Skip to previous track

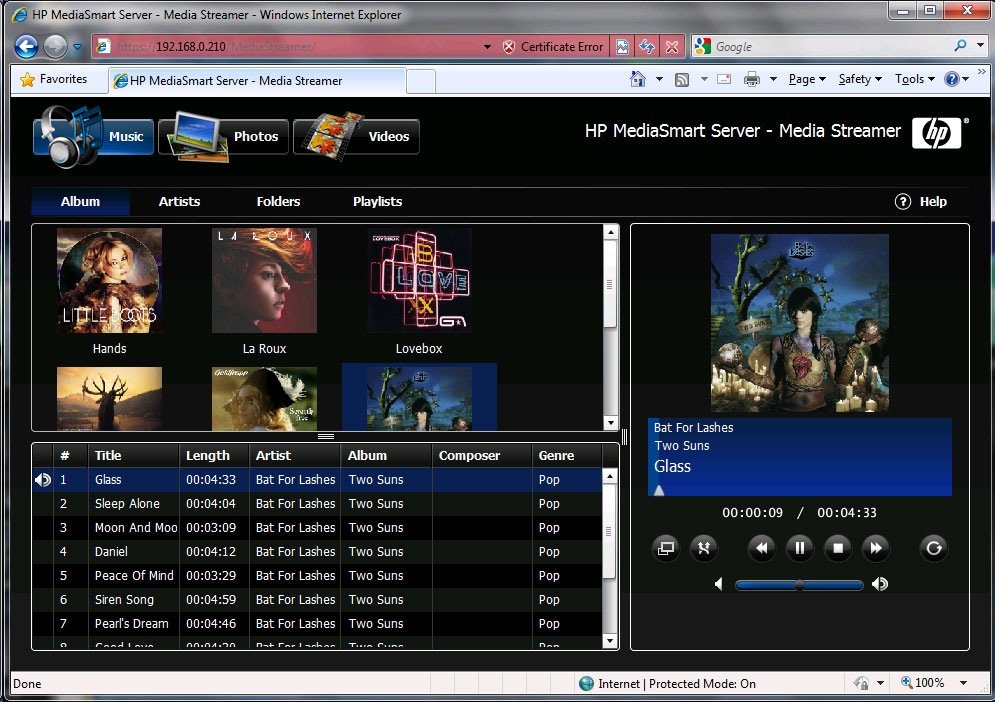coord(761,548)
